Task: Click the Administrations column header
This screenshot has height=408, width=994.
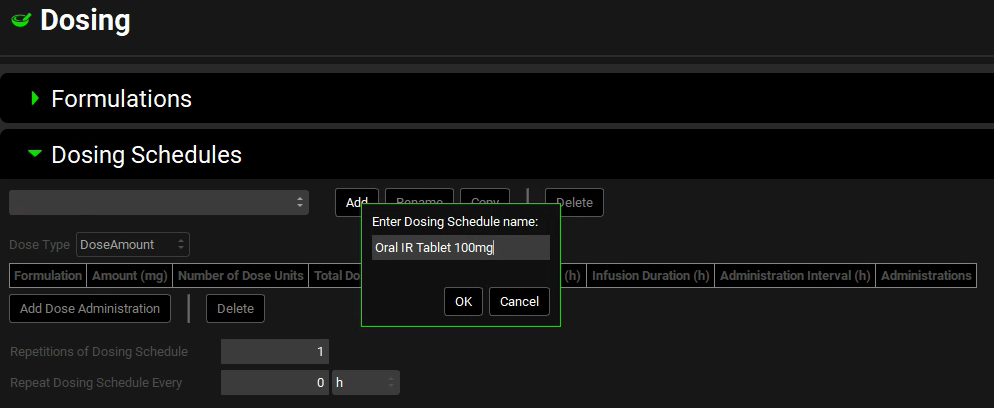Action: pyautogui.click(x=925, y=276)
